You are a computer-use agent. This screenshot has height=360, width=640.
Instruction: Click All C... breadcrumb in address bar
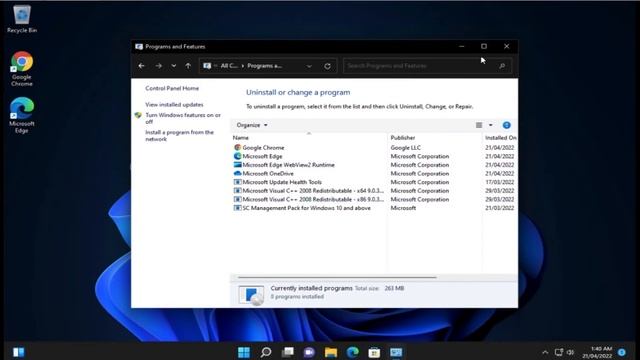click(x=229, y=66)
